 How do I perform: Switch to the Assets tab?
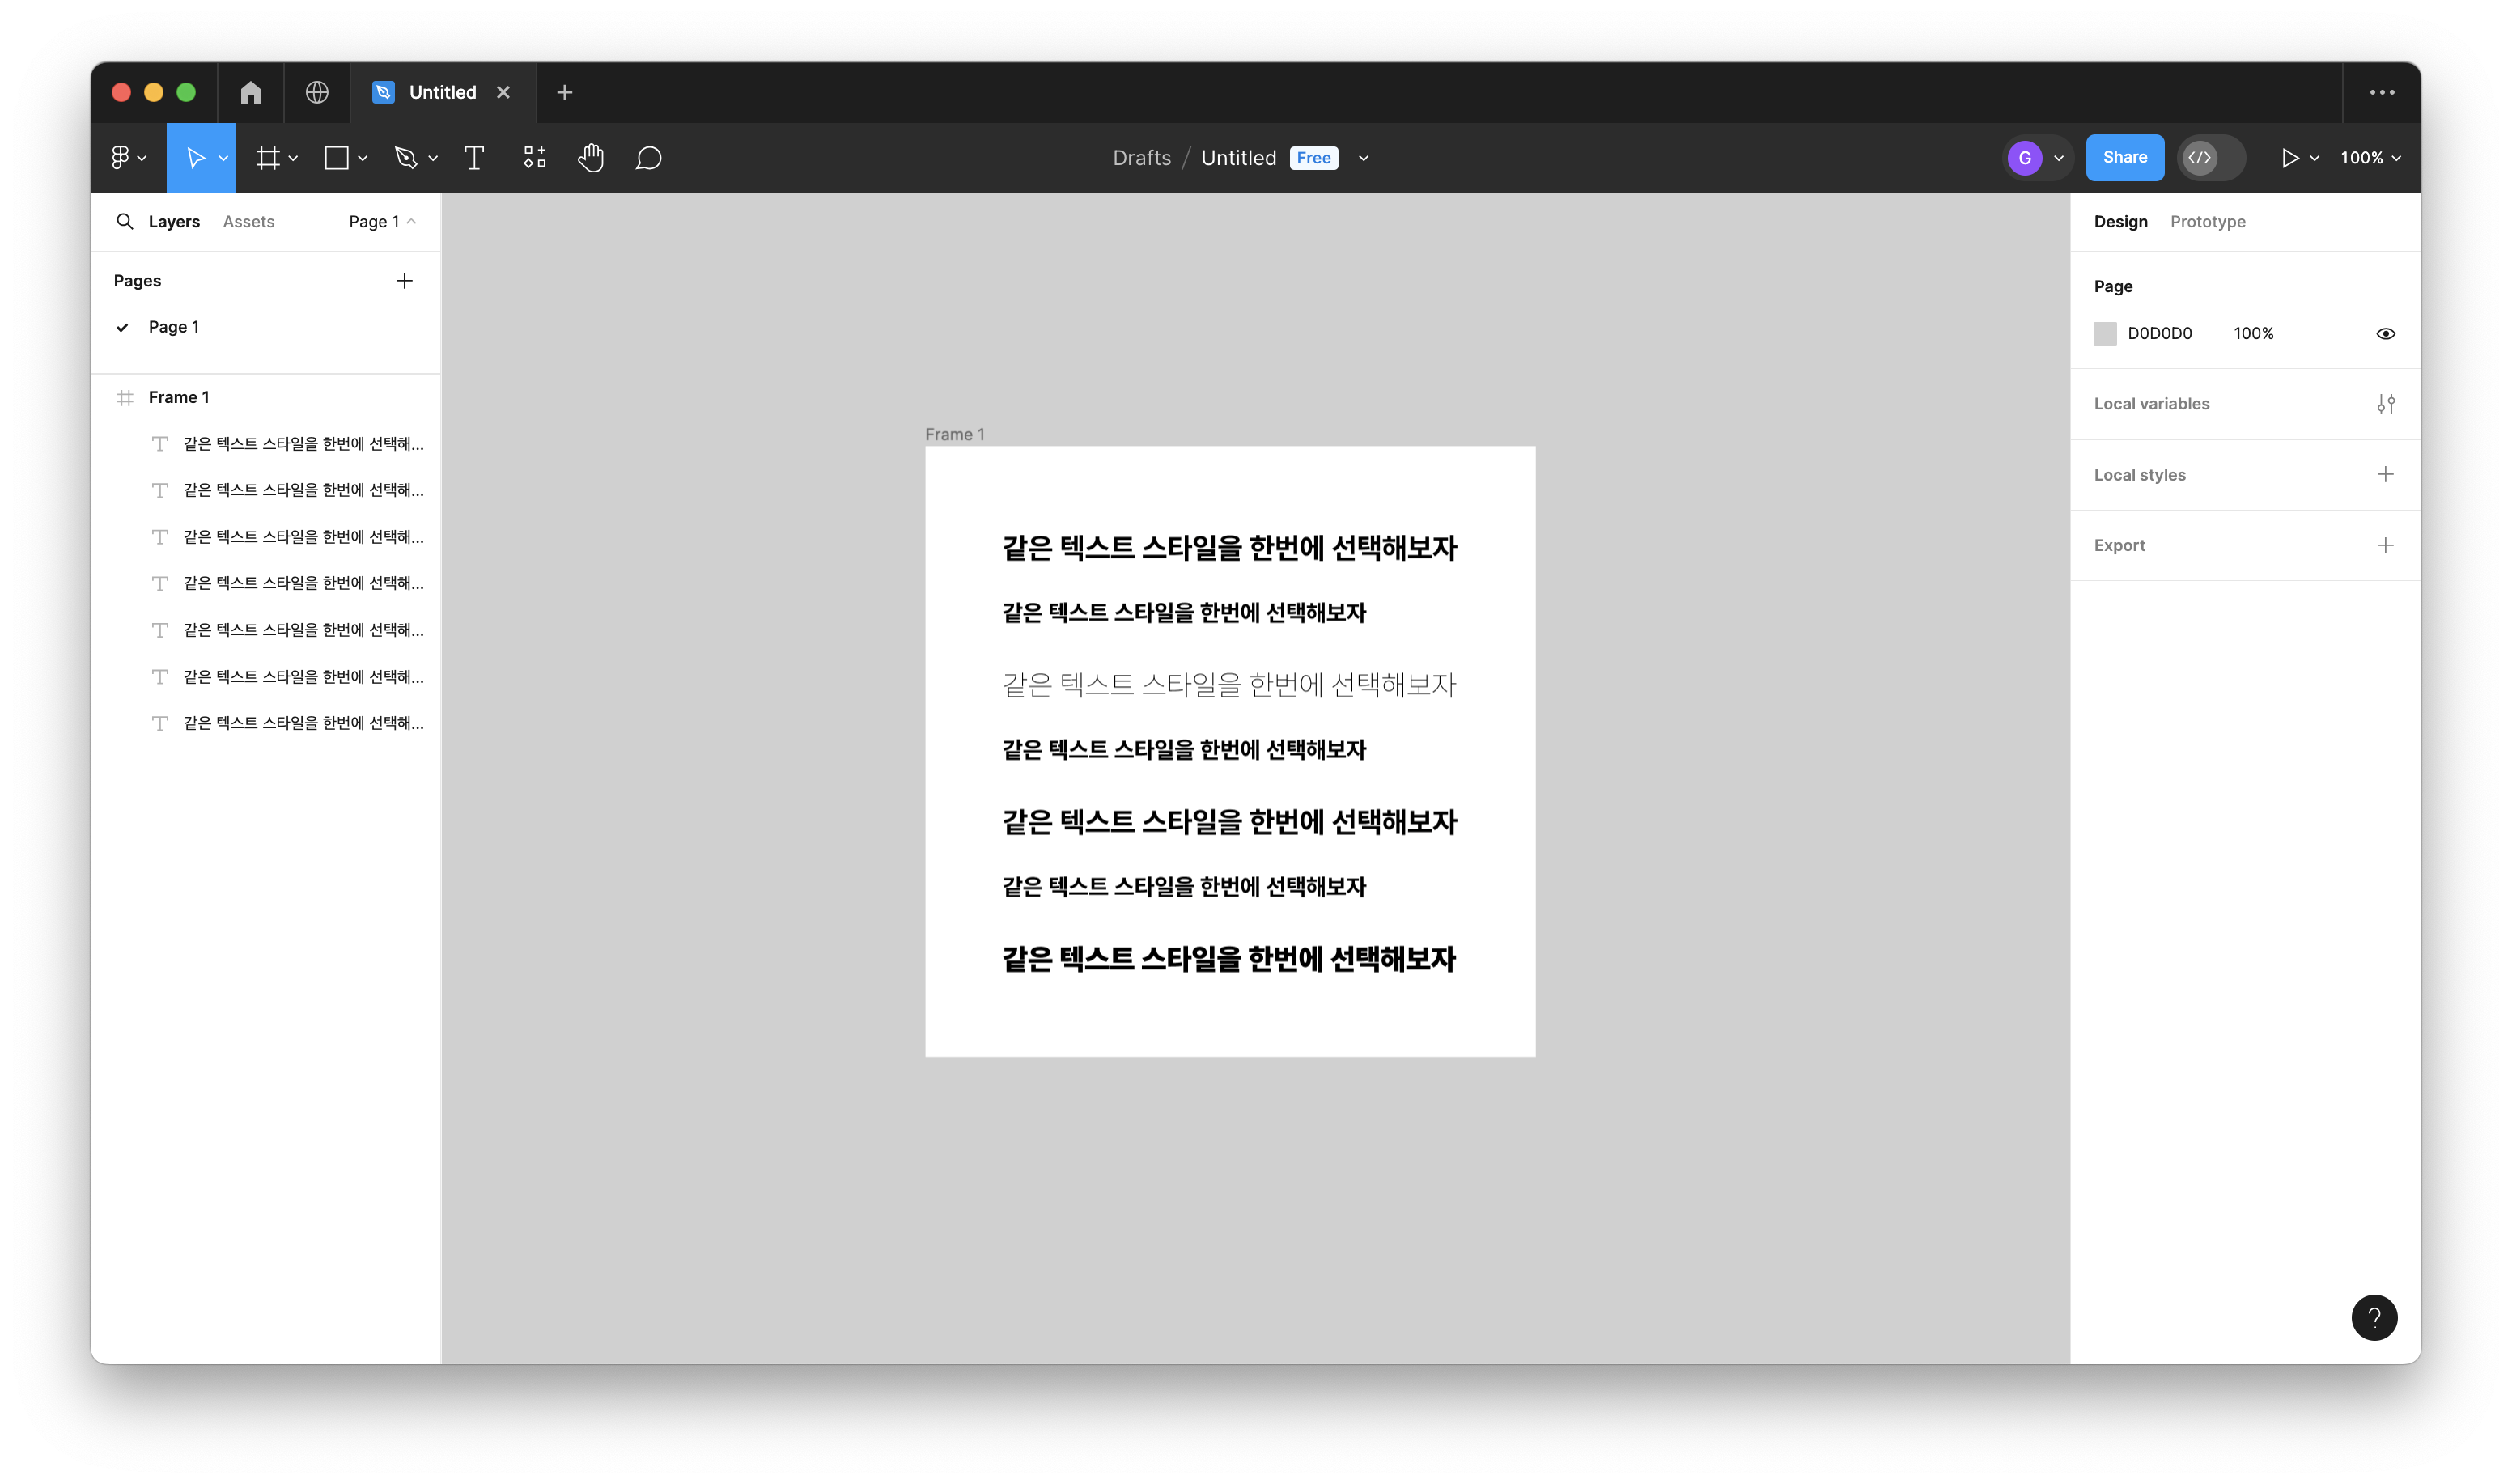[248, 222]
